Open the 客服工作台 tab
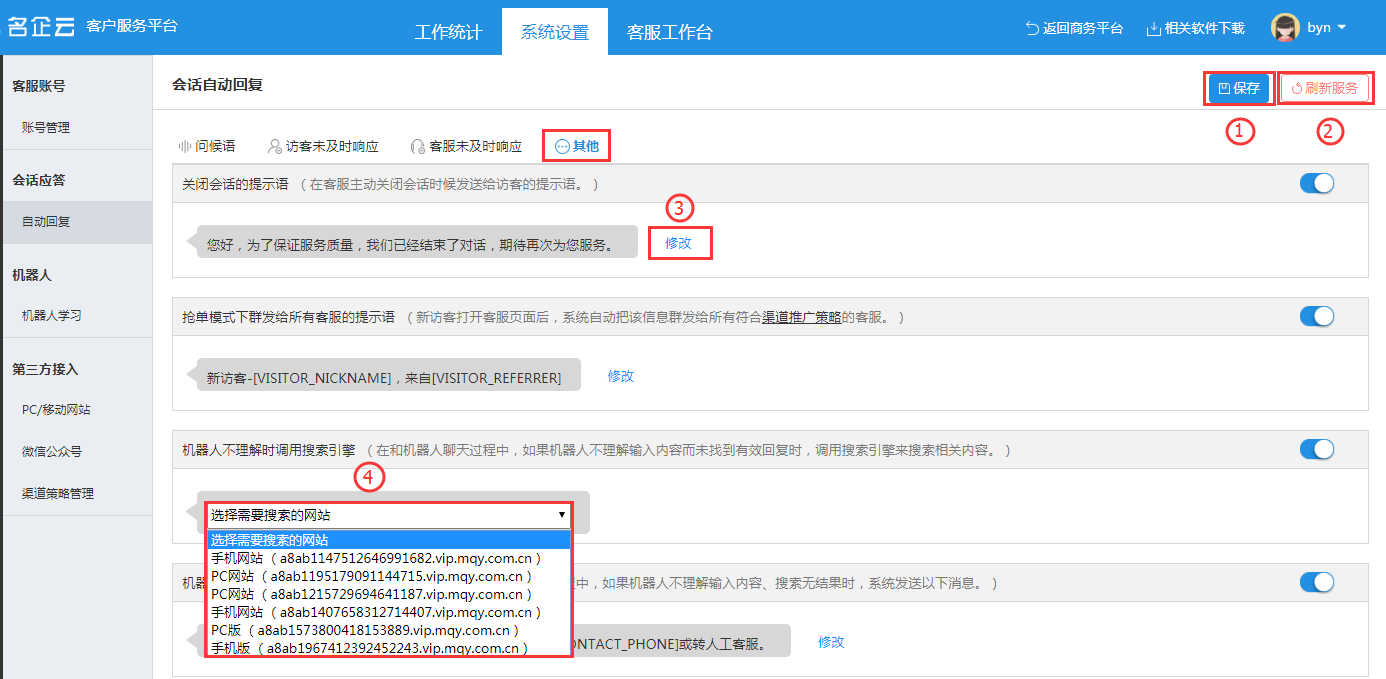 coord(669,32)
